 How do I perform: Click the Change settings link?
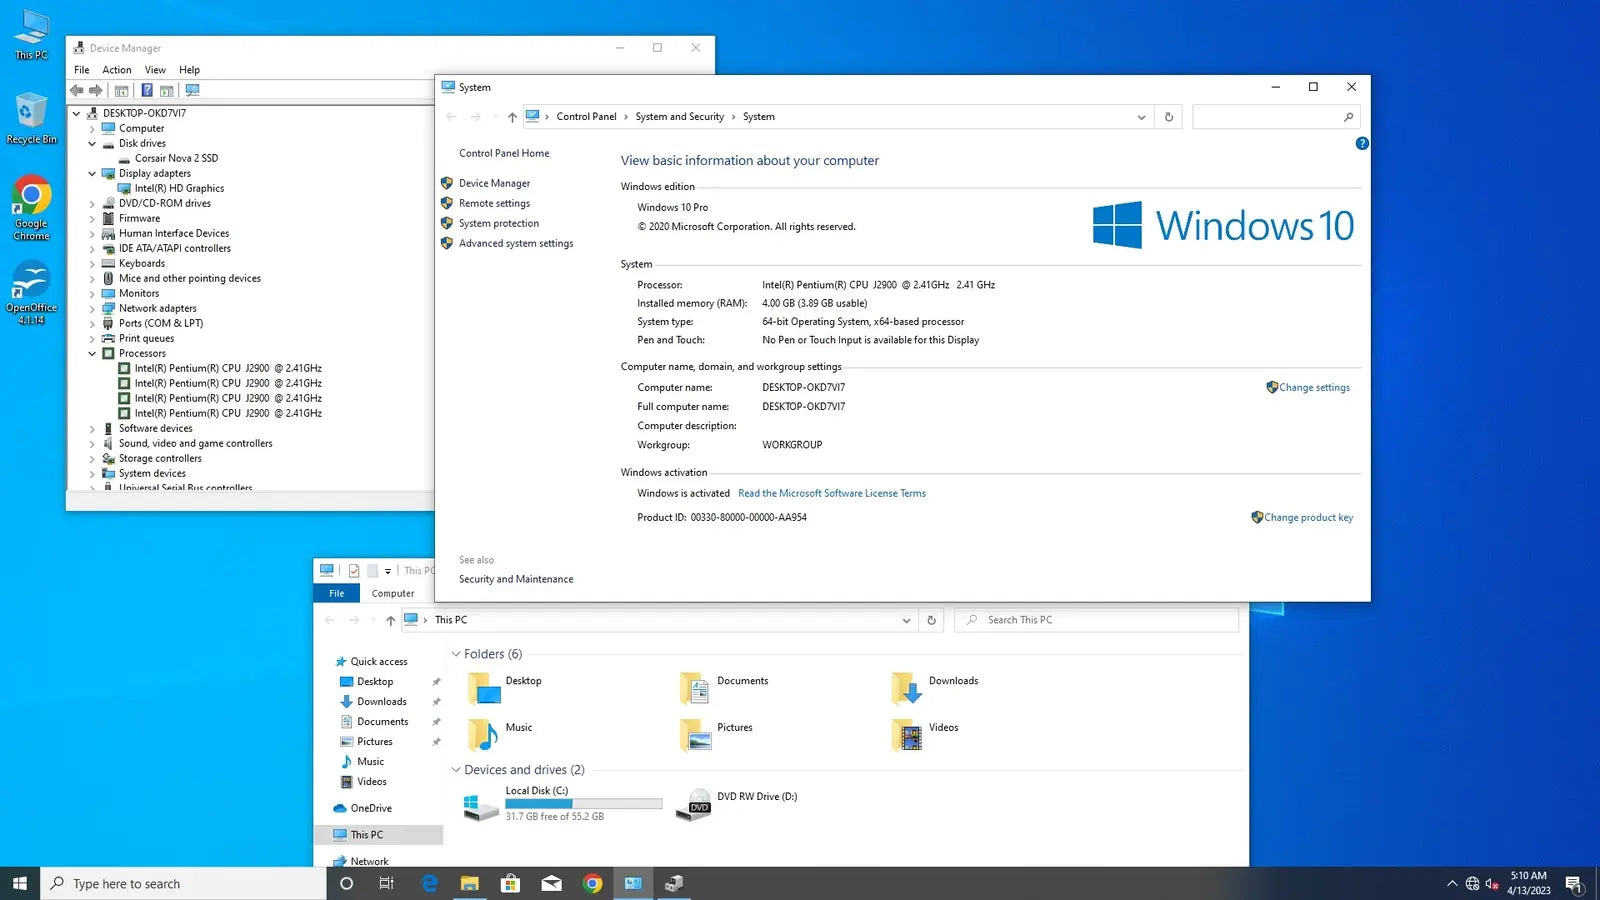(1313, 387)
